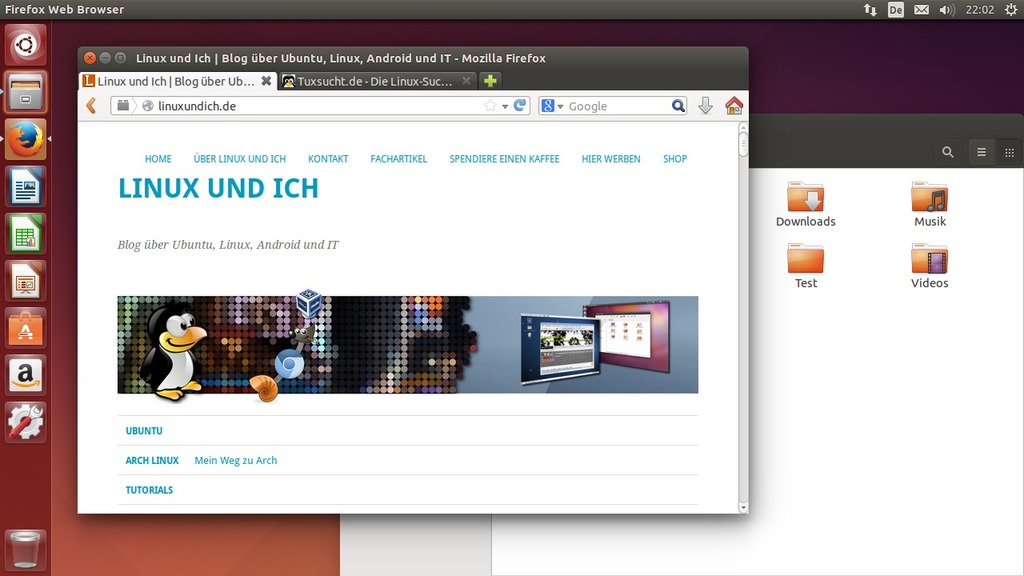
Task: Reload the page with the refresh icon
Action: [520, 106]
